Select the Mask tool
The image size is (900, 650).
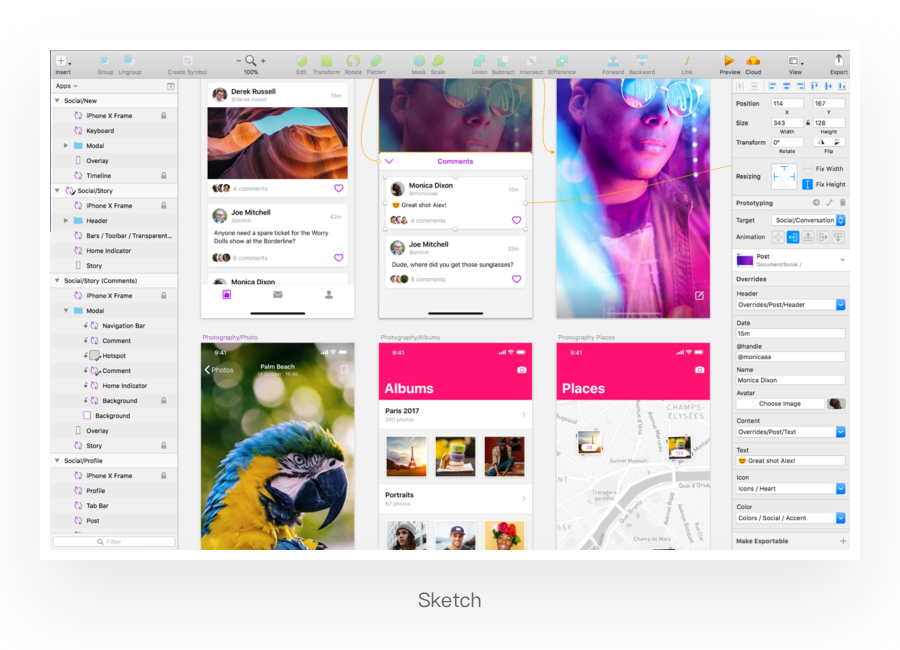[x=418, y=61]
